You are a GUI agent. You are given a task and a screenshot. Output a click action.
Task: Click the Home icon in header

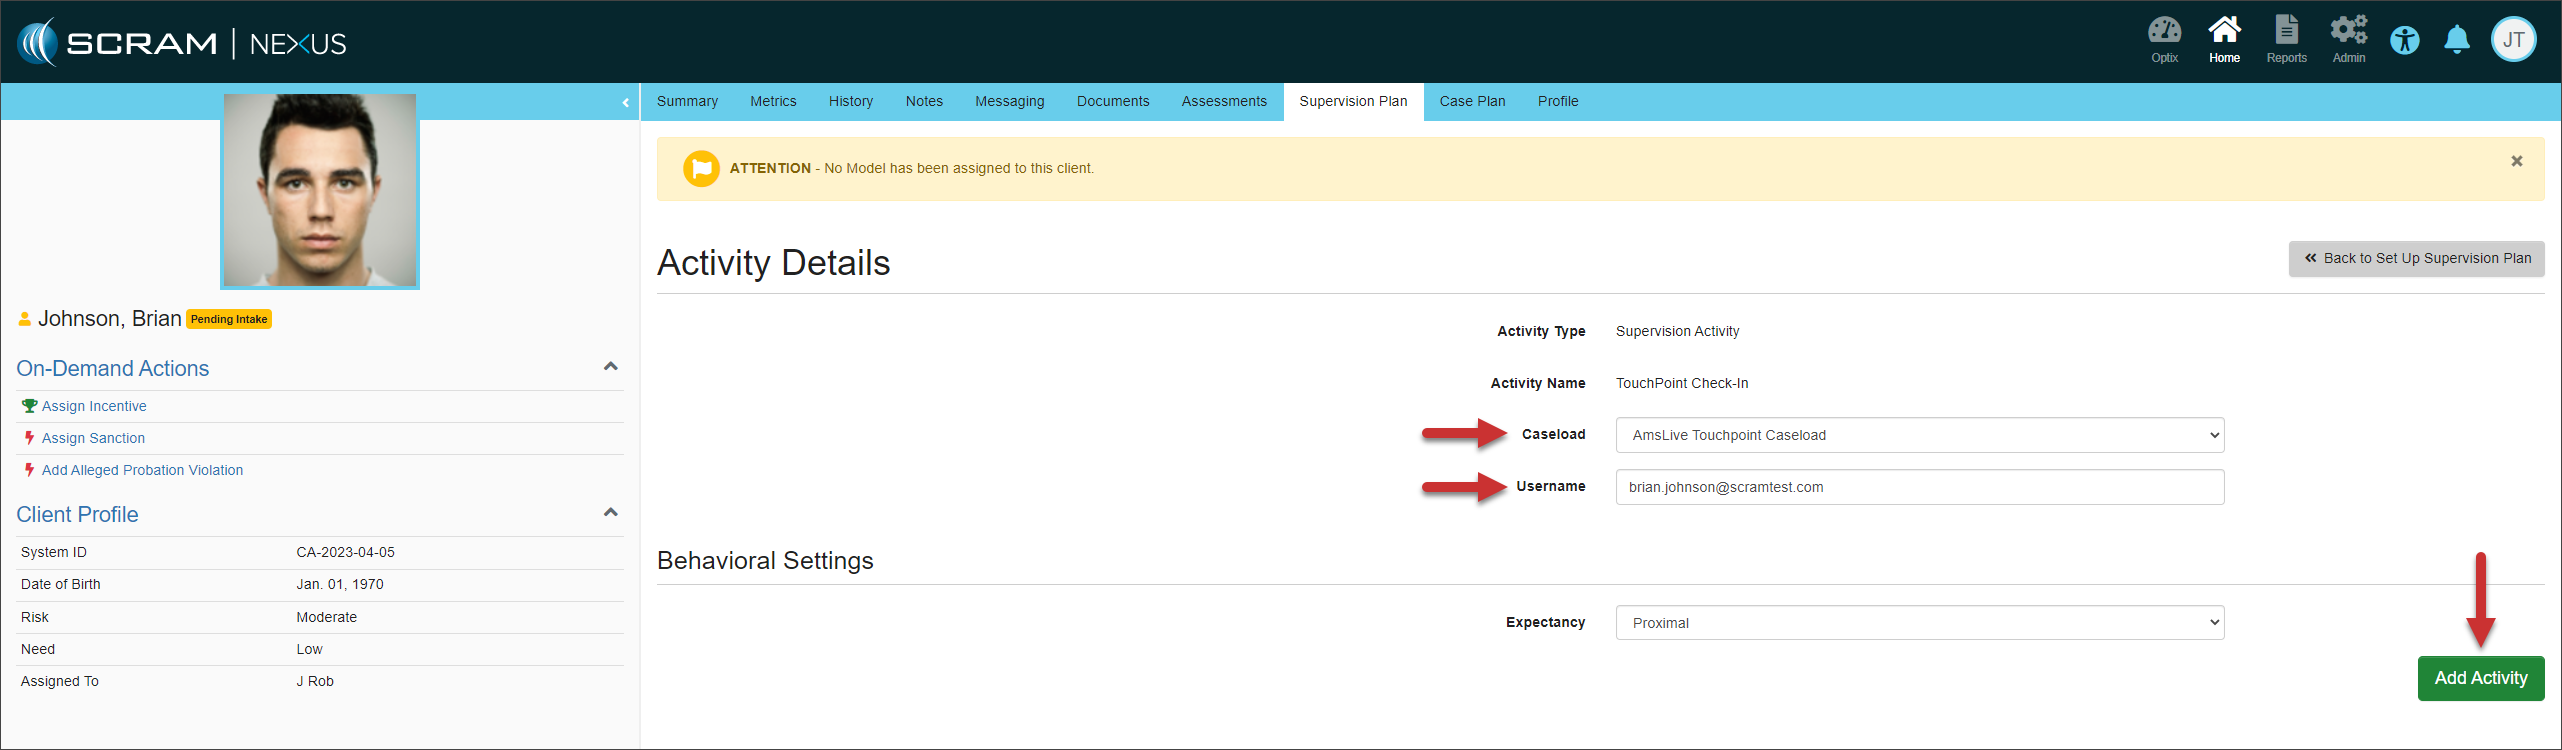pos(2224,39)
